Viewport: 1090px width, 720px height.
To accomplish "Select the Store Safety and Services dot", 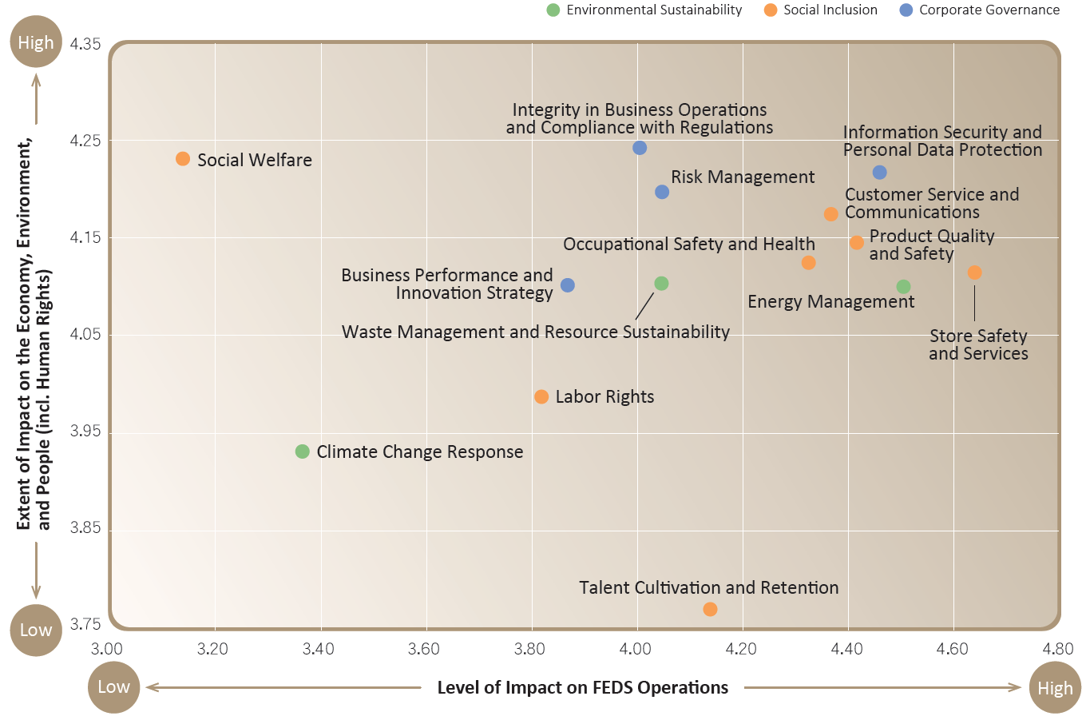I will pyautogui.click(x=975, y=272).
